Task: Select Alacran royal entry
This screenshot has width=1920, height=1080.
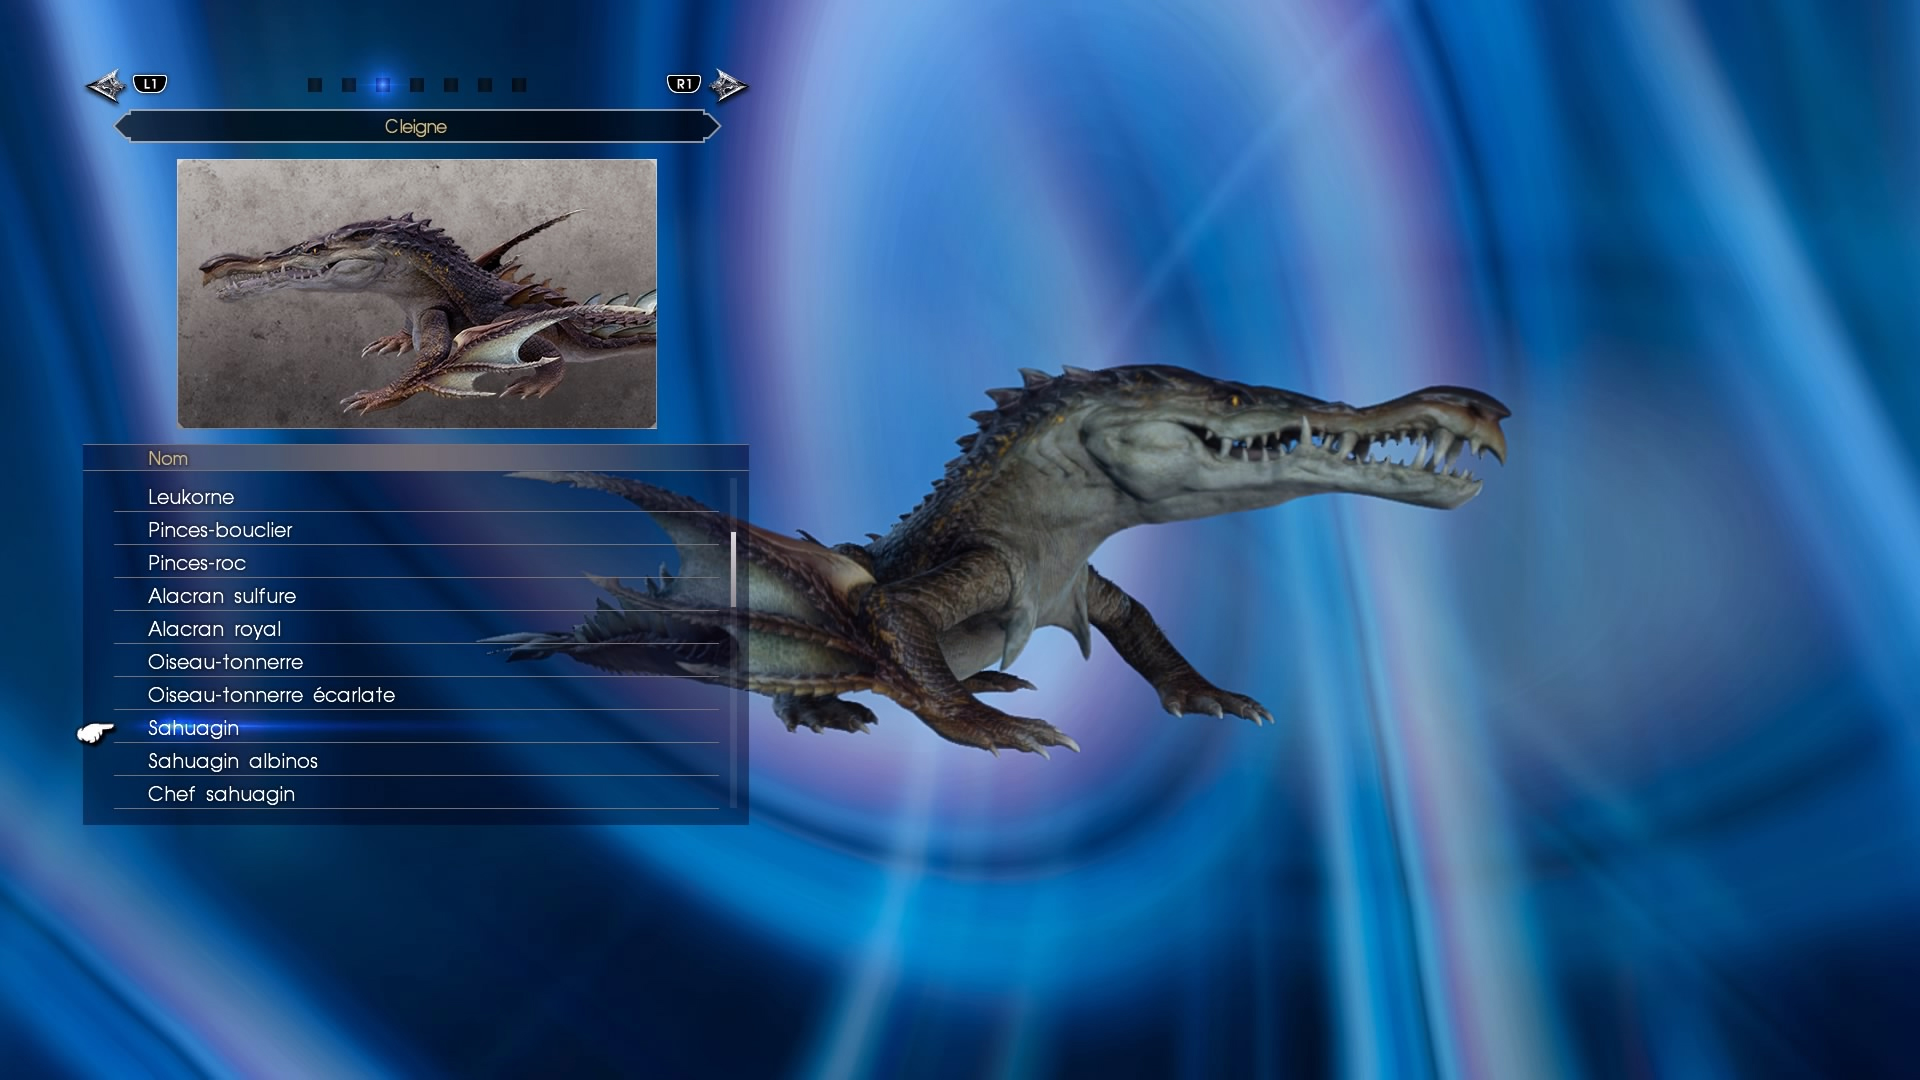Action: (x=416, y=629)
